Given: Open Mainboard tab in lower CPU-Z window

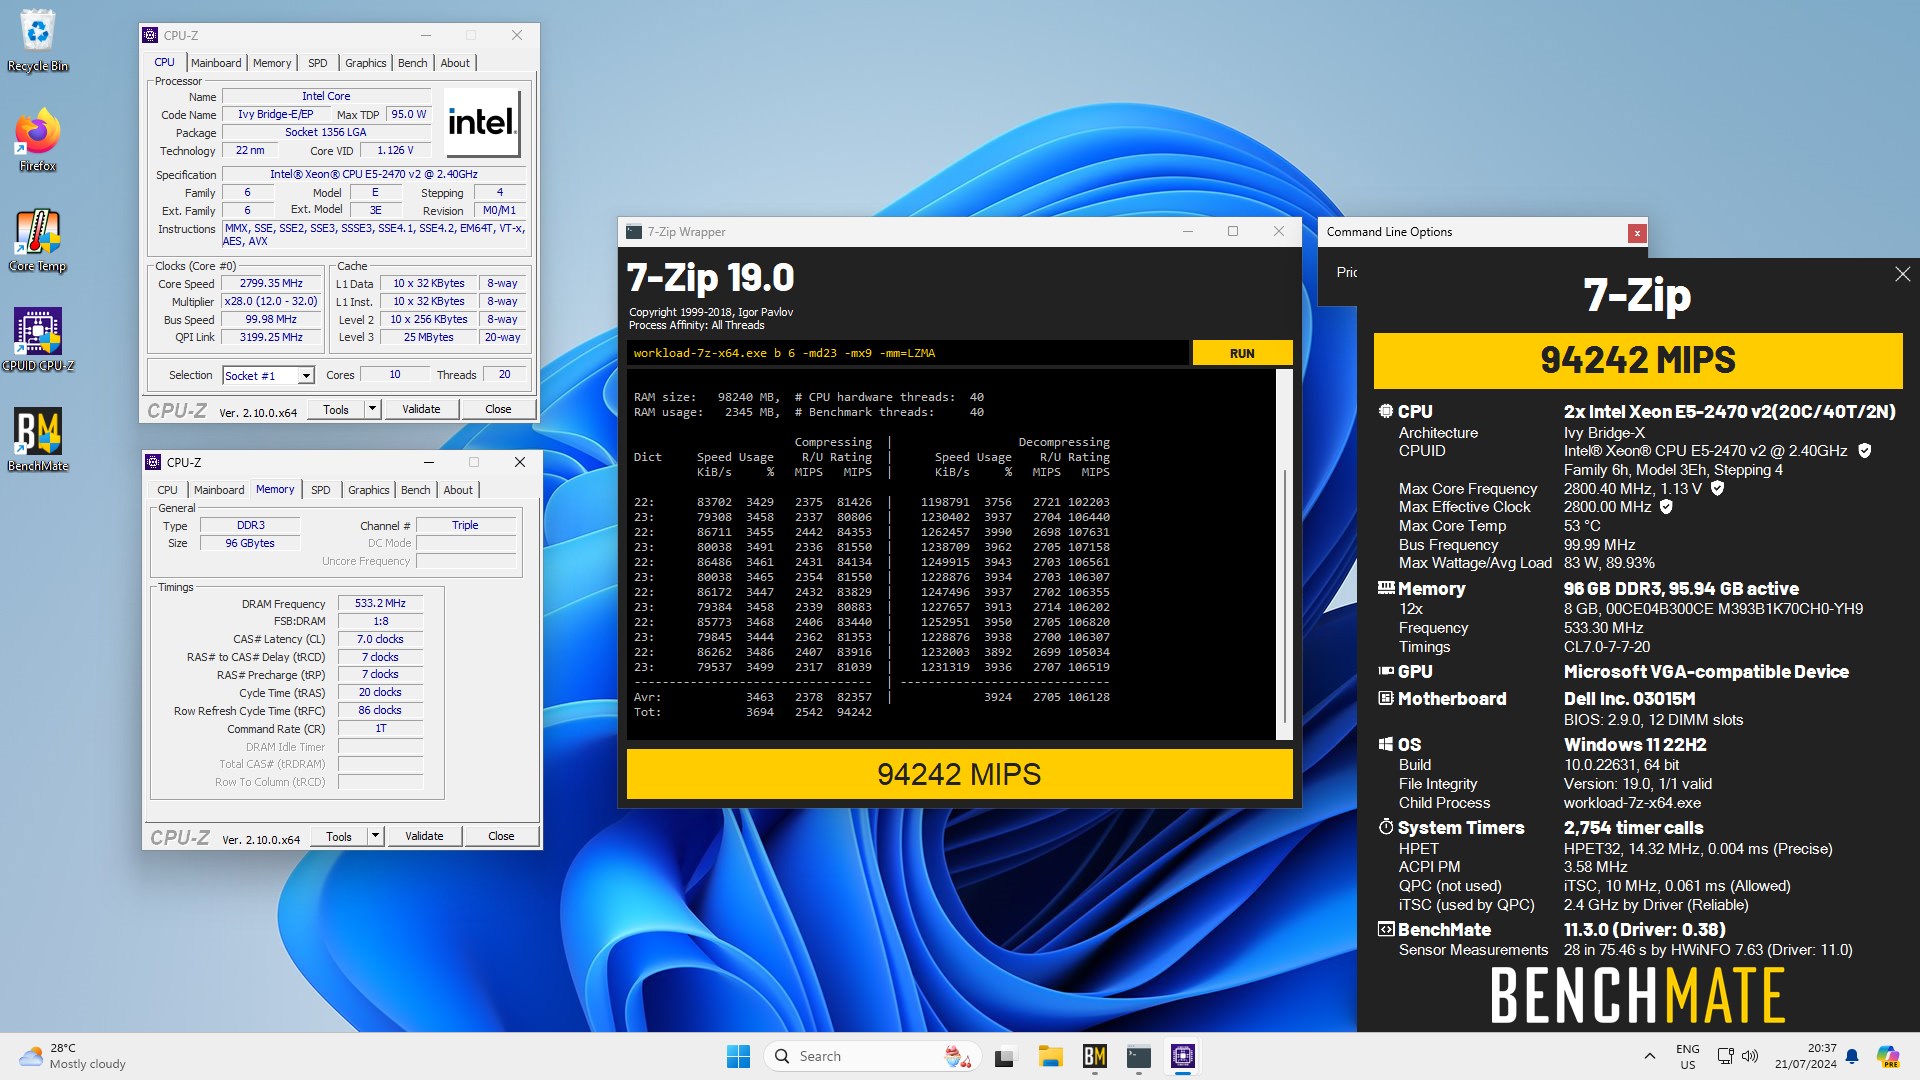Looking at the screenshot, I should (219, 490).
